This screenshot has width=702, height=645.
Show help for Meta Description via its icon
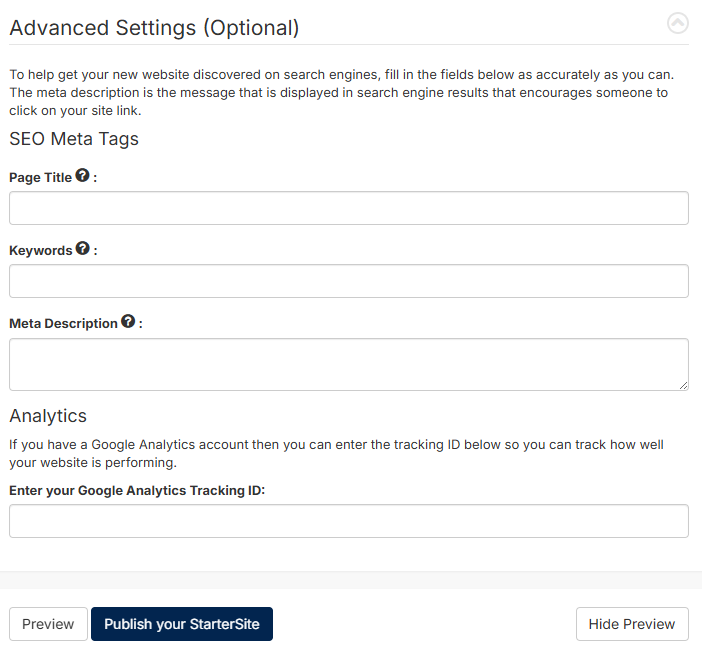point(128,321)
